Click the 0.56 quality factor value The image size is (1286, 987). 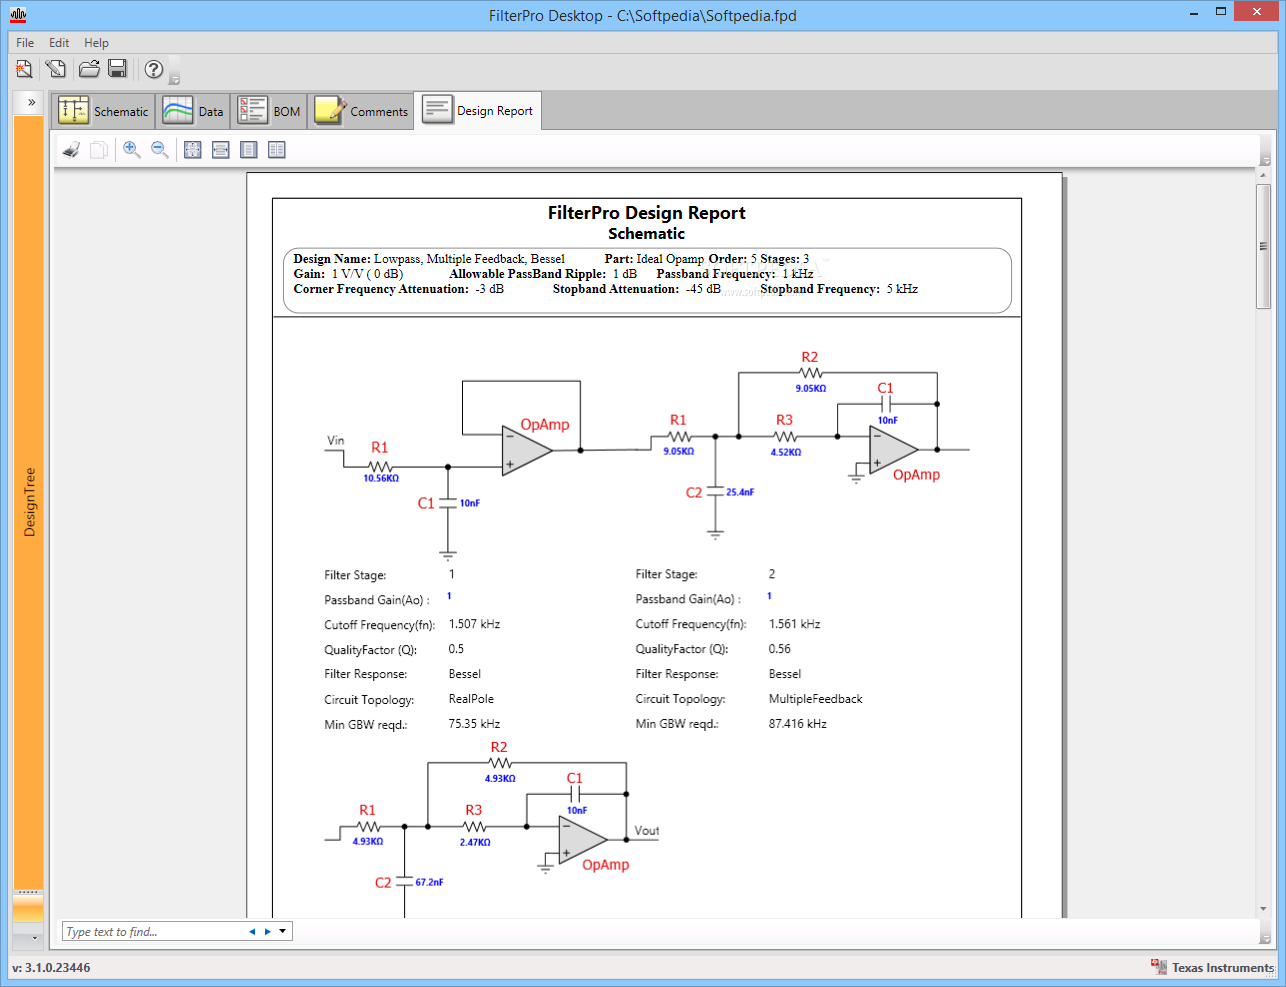coord(779,649)
